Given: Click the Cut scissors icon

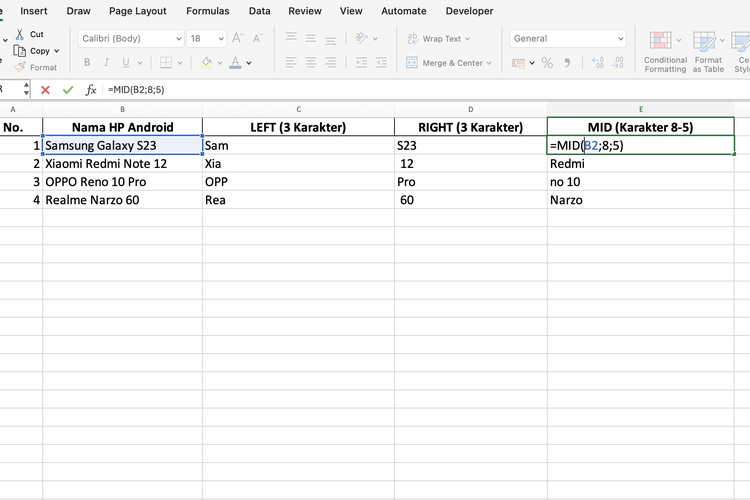Looking at the screenshot, I should [x=20, y=34].
